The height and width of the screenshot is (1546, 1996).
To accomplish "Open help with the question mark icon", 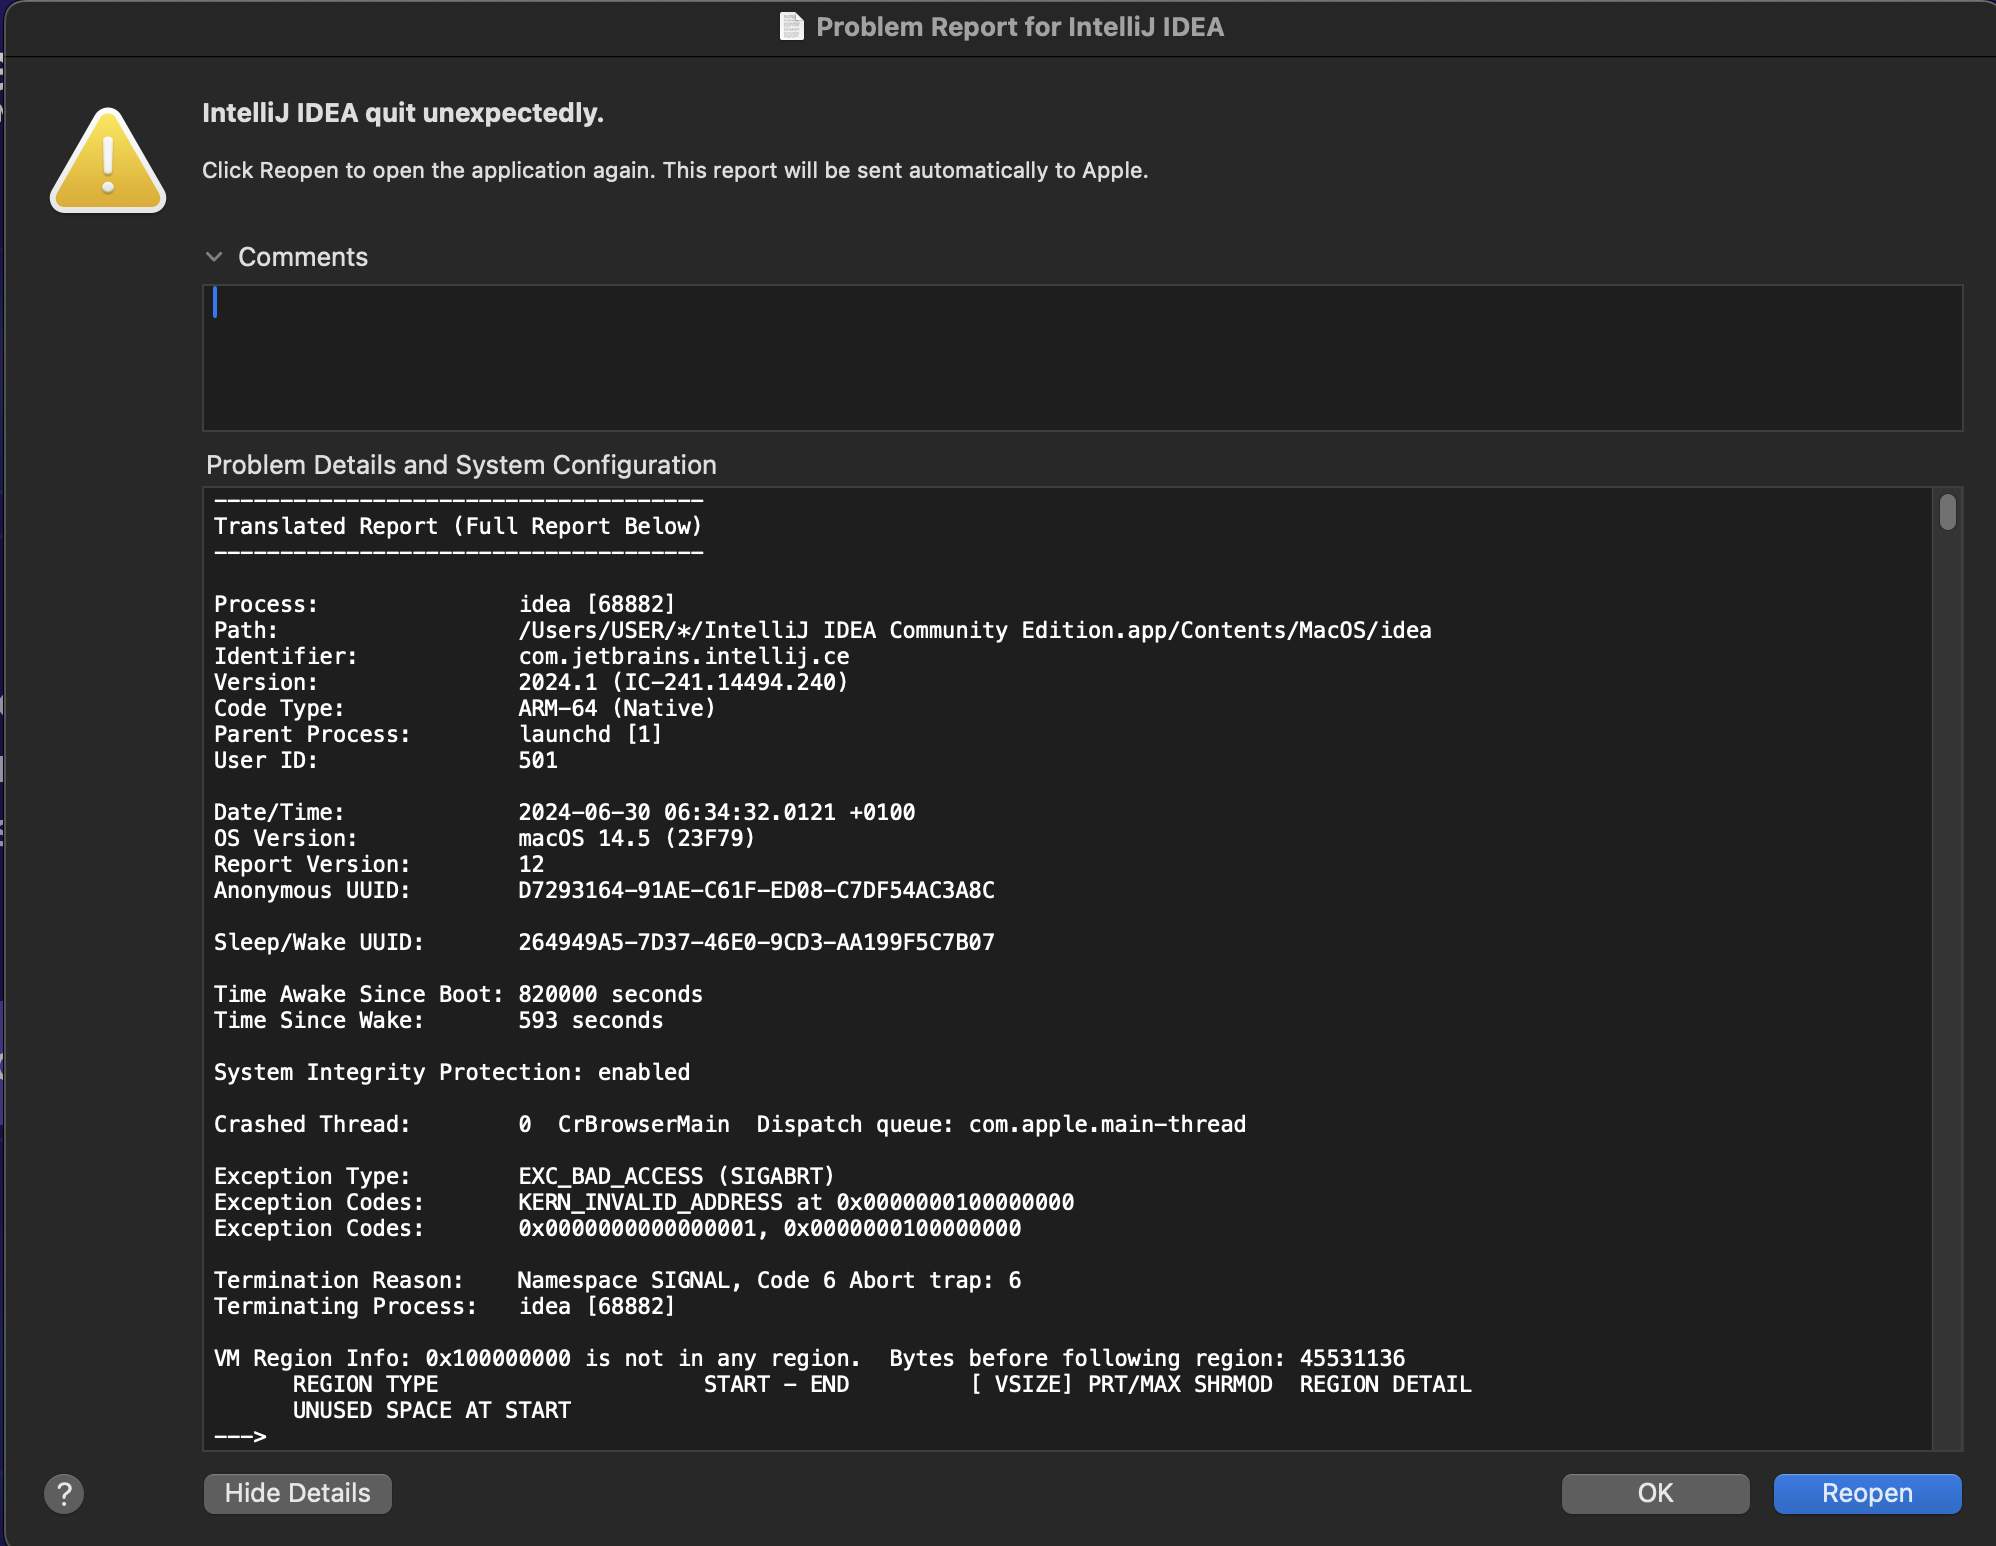I will point(64,1494).
